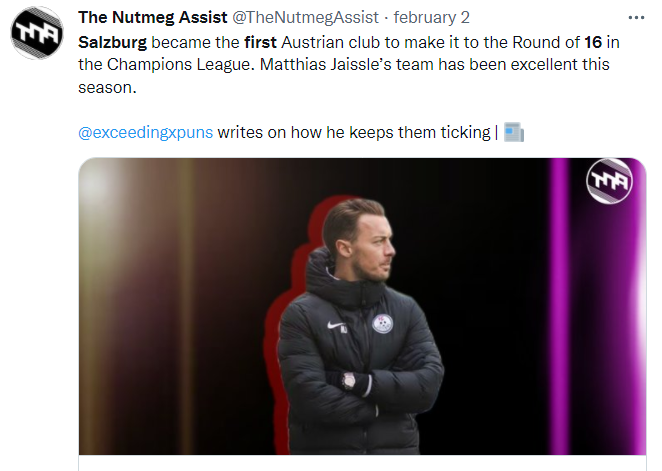Open the tweet's three-dot more menu
662x471 pixels.
(636, 18)
